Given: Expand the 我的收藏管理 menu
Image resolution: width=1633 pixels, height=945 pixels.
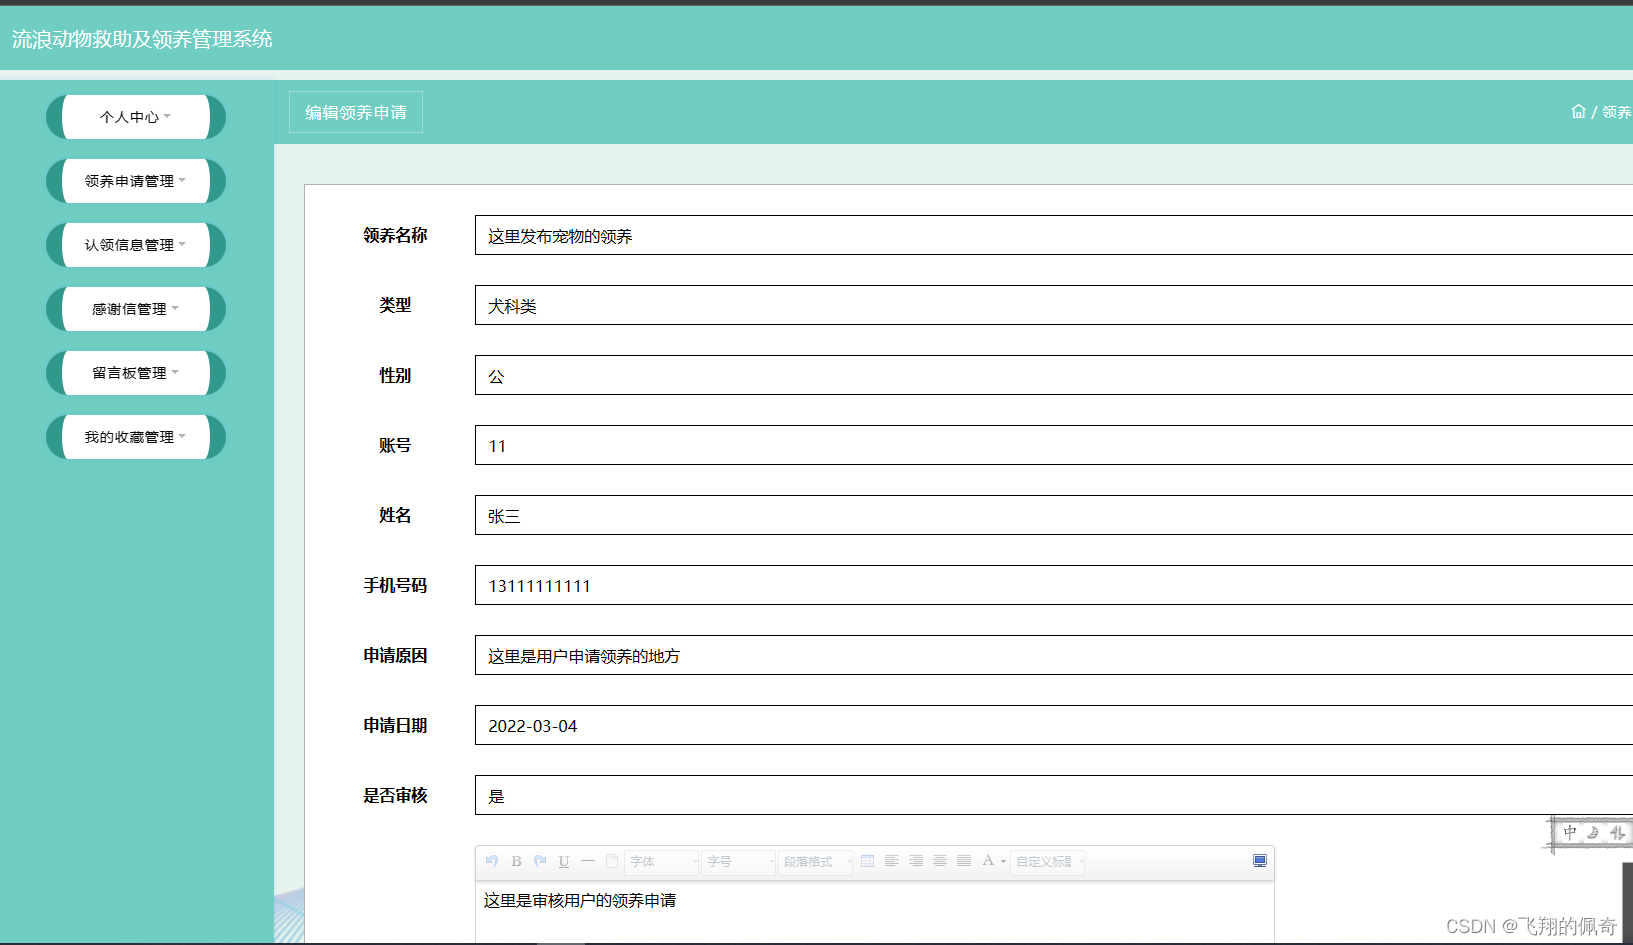Looking at the screenshot, I should point(136,437).
